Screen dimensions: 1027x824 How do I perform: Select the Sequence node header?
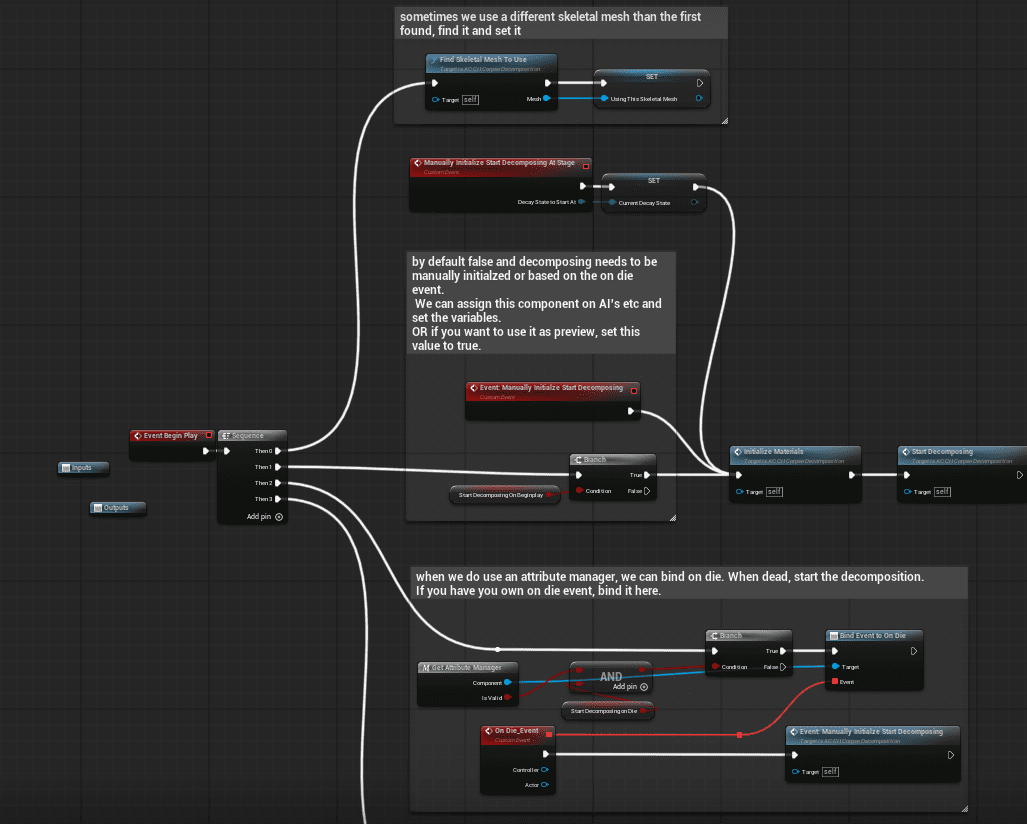click(252, 436)
